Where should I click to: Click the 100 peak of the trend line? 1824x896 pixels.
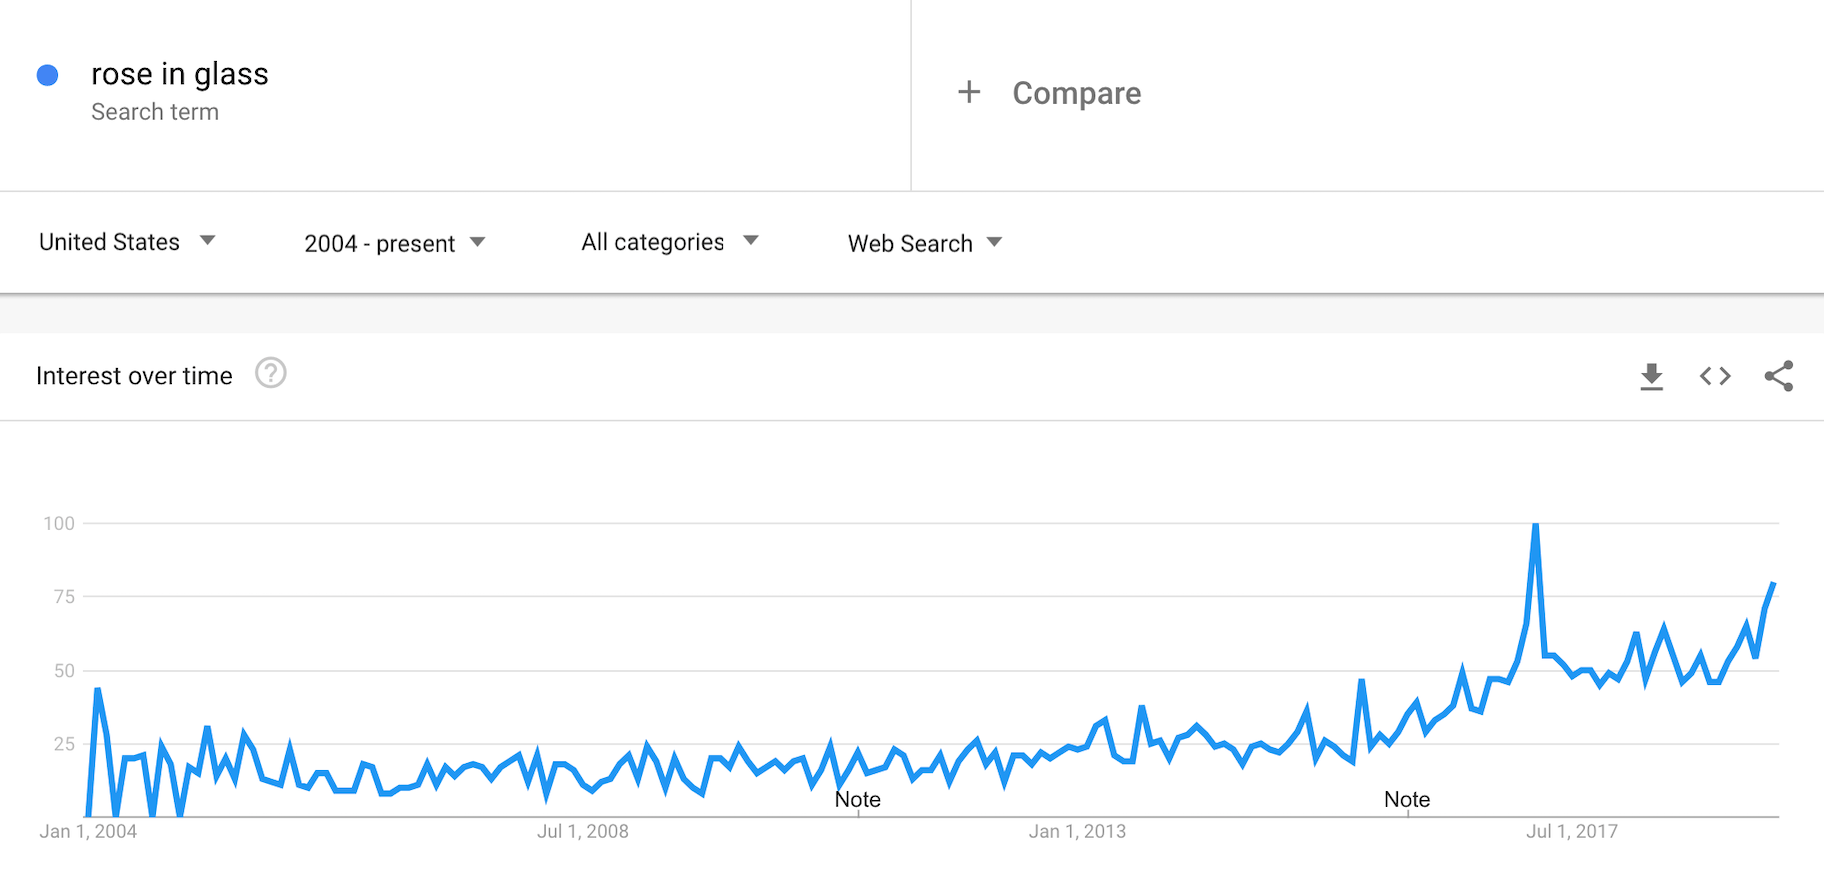point(1536,522)
